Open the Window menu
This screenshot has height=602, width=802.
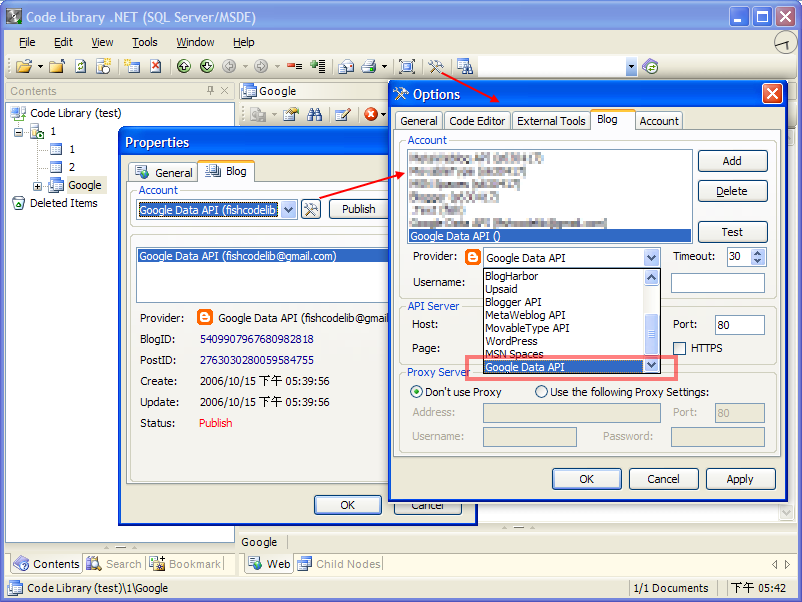195,42
